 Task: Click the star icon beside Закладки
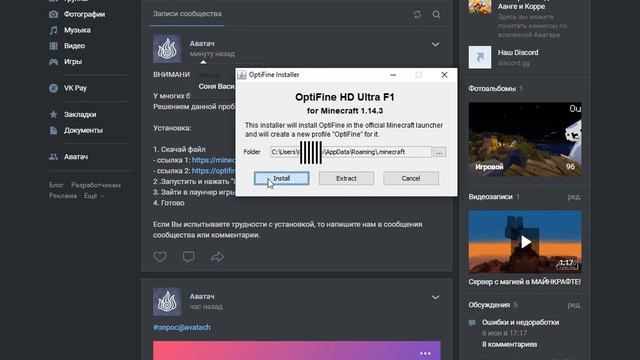pyautogui.click(x=53, y=115)
